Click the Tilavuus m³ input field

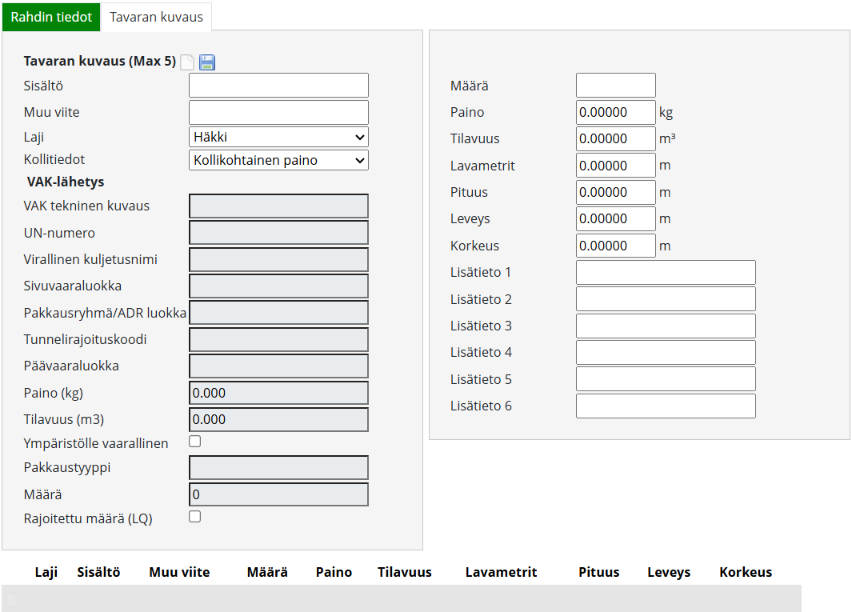pos(615,139)
